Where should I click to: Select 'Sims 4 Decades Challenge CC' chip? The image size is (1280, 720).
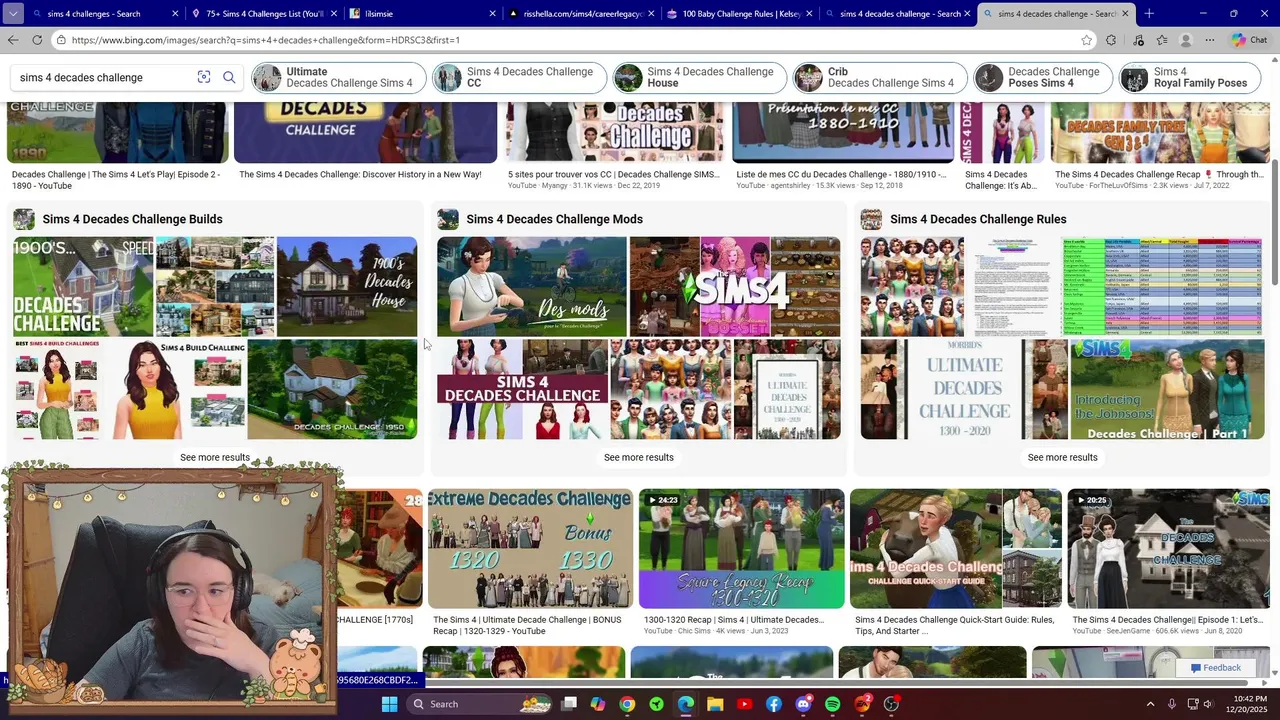pyautogui.click(x=519, y=77)
